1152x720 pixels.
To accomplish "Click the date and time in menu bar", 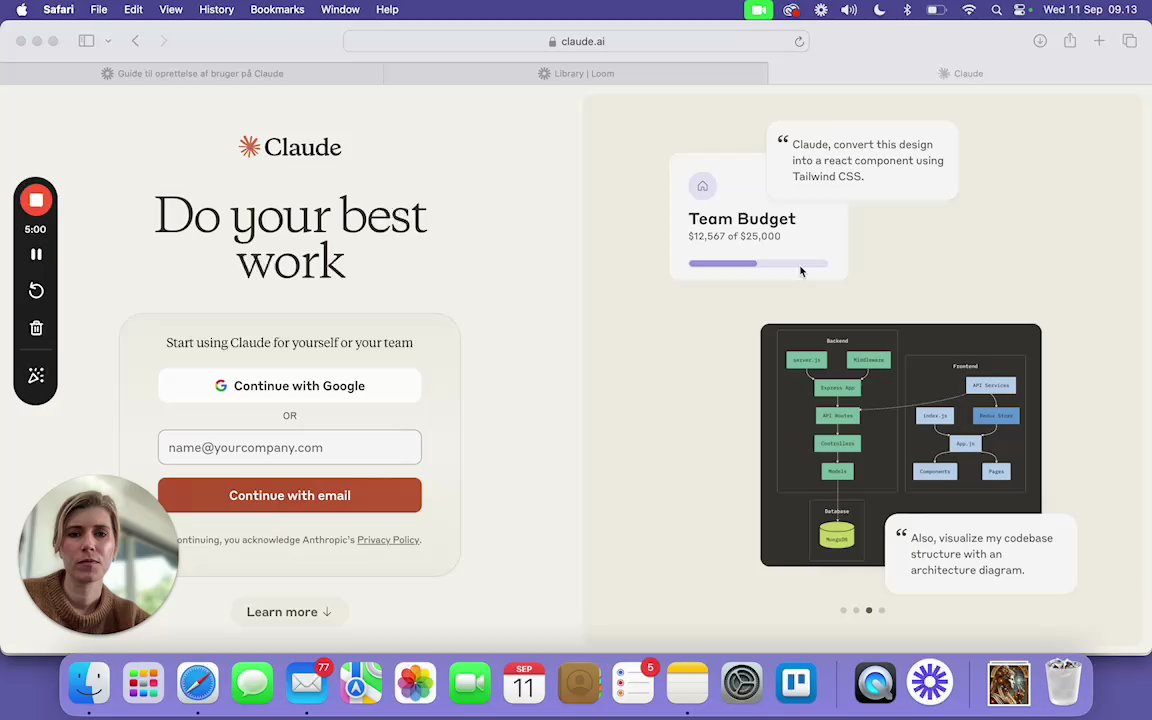I will (1090, 10).
